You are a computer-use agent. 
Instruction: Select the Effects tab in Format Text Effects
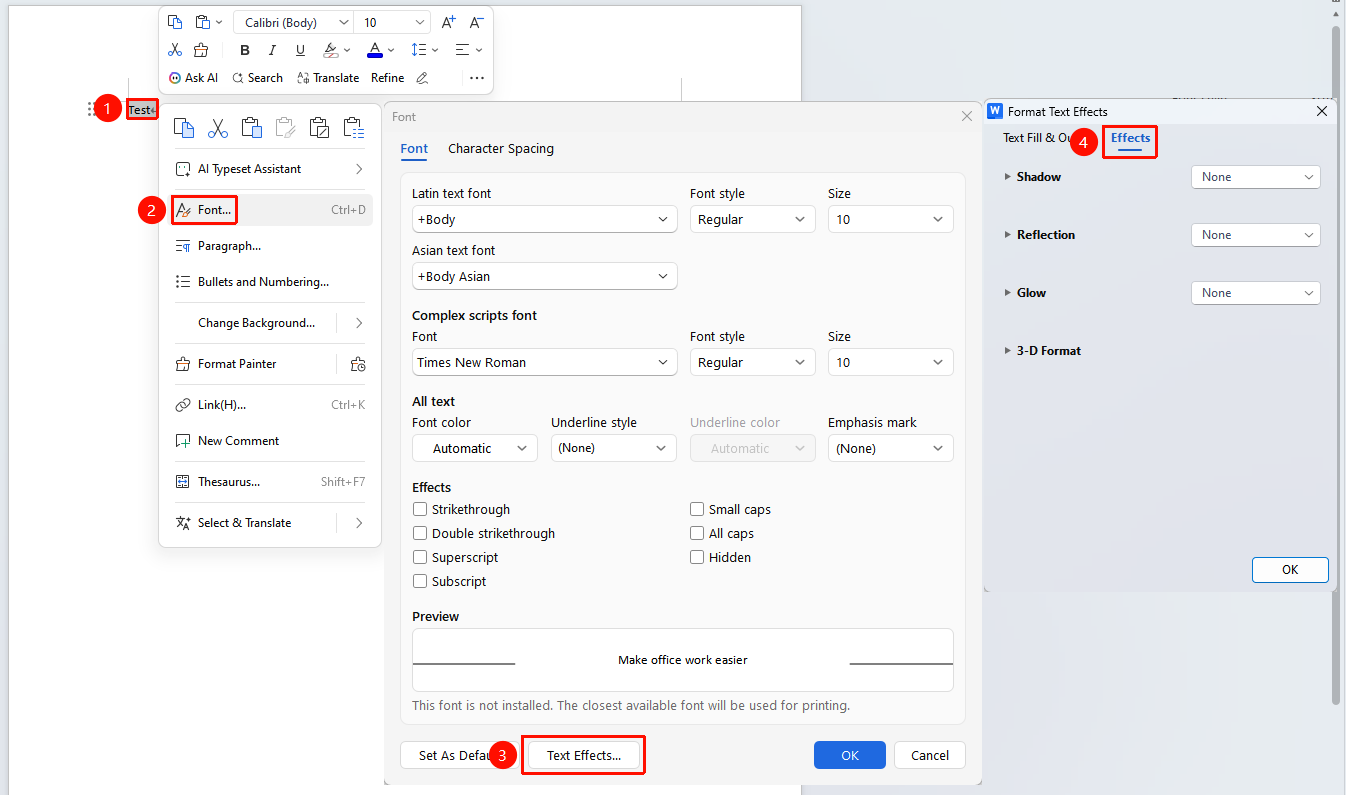pos(1131,139)
